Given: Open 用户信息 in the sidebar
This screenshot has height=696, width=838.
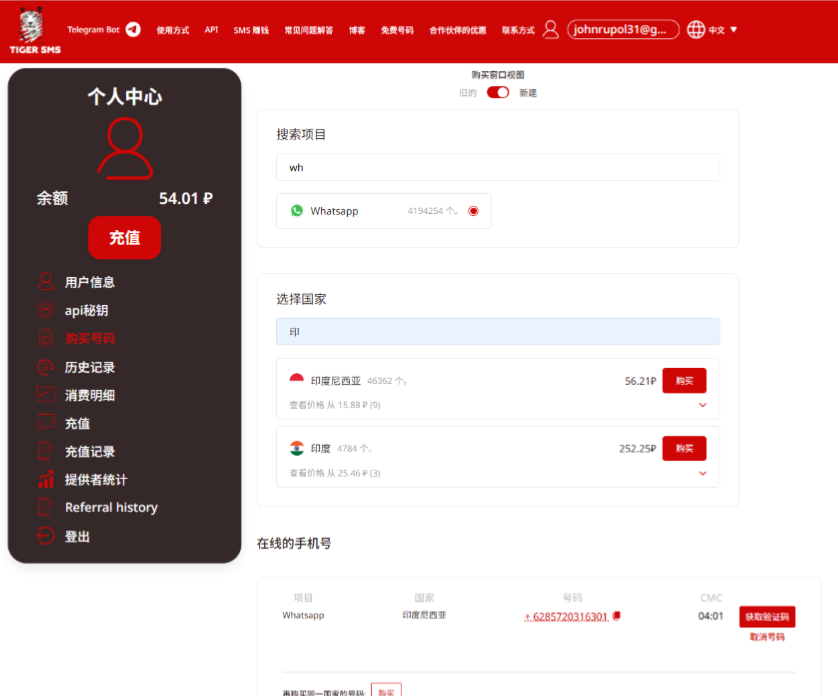Looking at the screenshot, I should pyautogui.click(x=90, y=282).
